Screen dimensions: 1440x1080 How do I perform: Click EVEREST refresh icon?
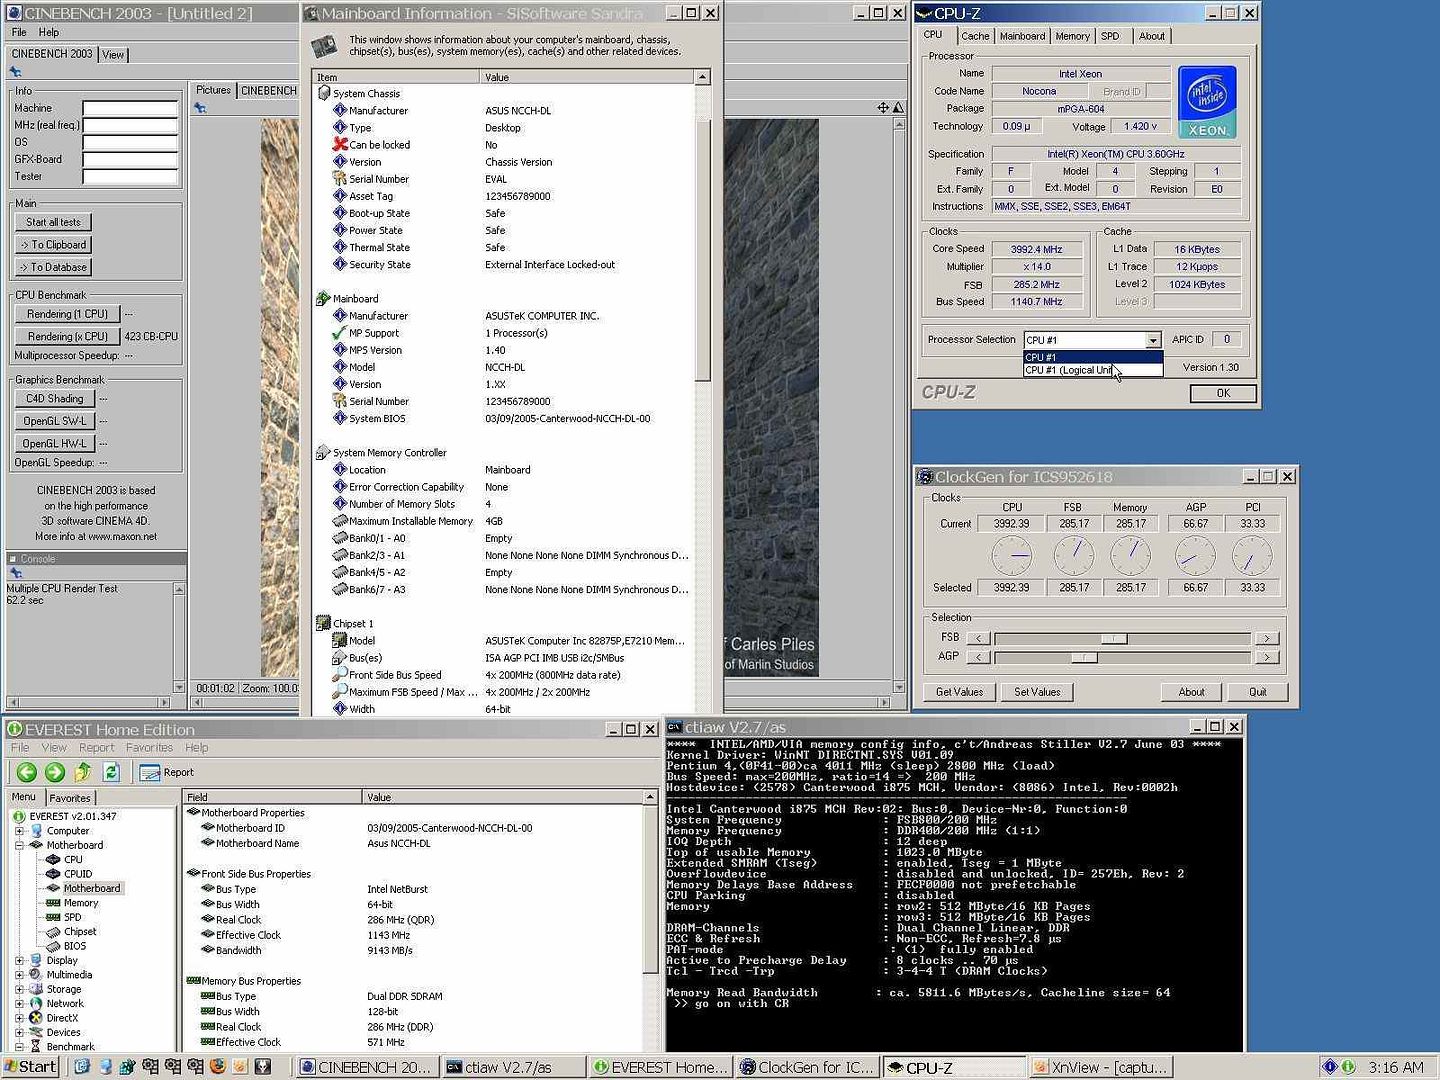tap(111, 772)
